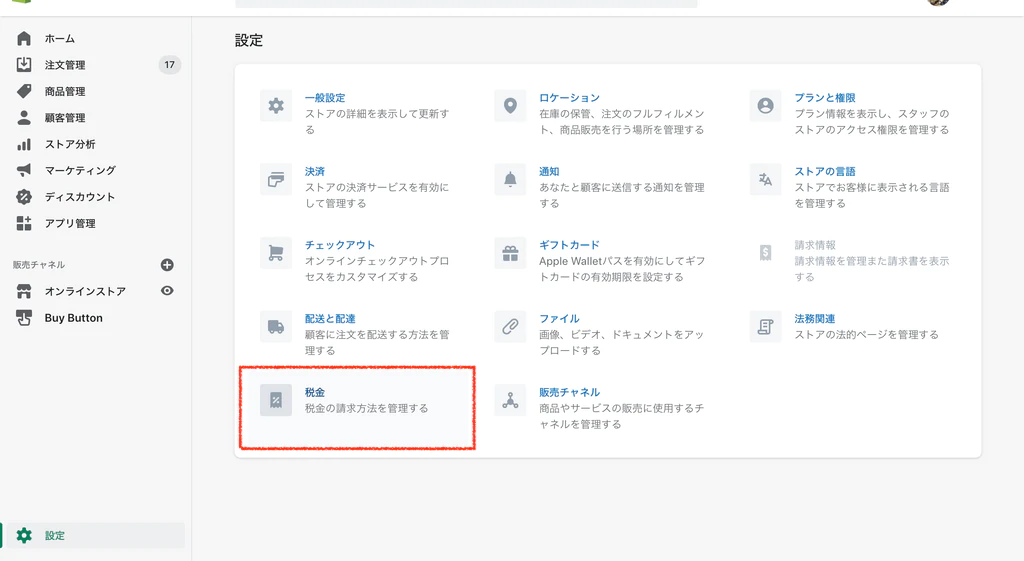The width and height of the screenshot is (1024, 561).
Task: Click the Buy Button channel icon
Action: 24,318
